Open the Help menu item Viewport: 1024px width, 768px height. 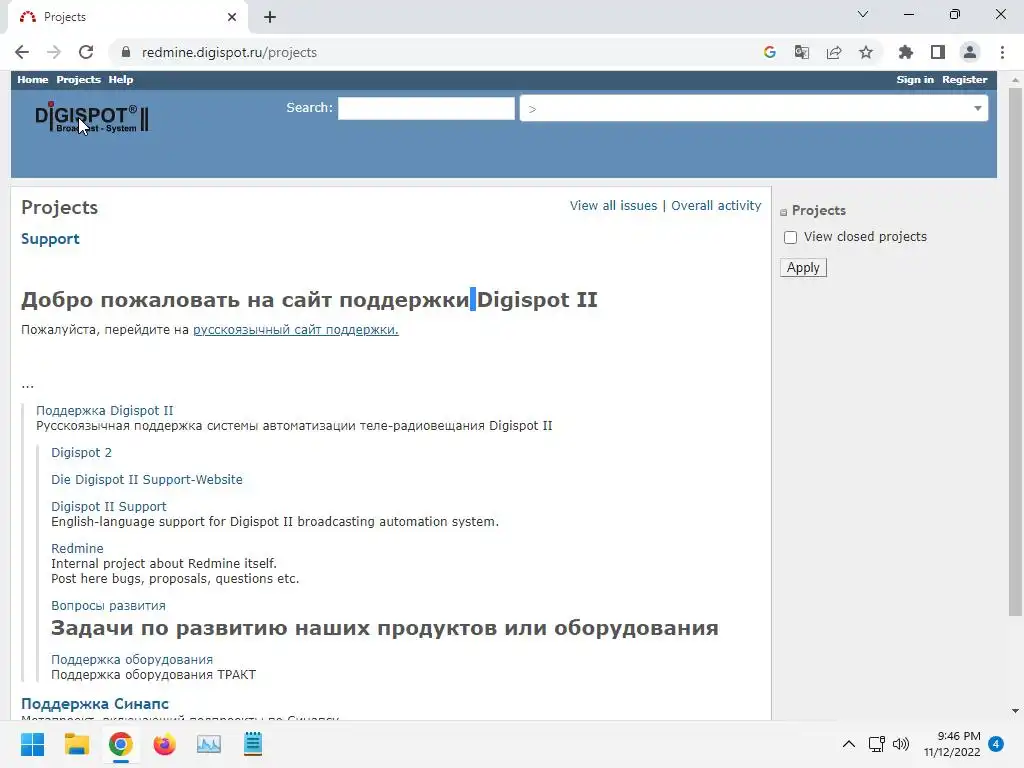(121, 80)
